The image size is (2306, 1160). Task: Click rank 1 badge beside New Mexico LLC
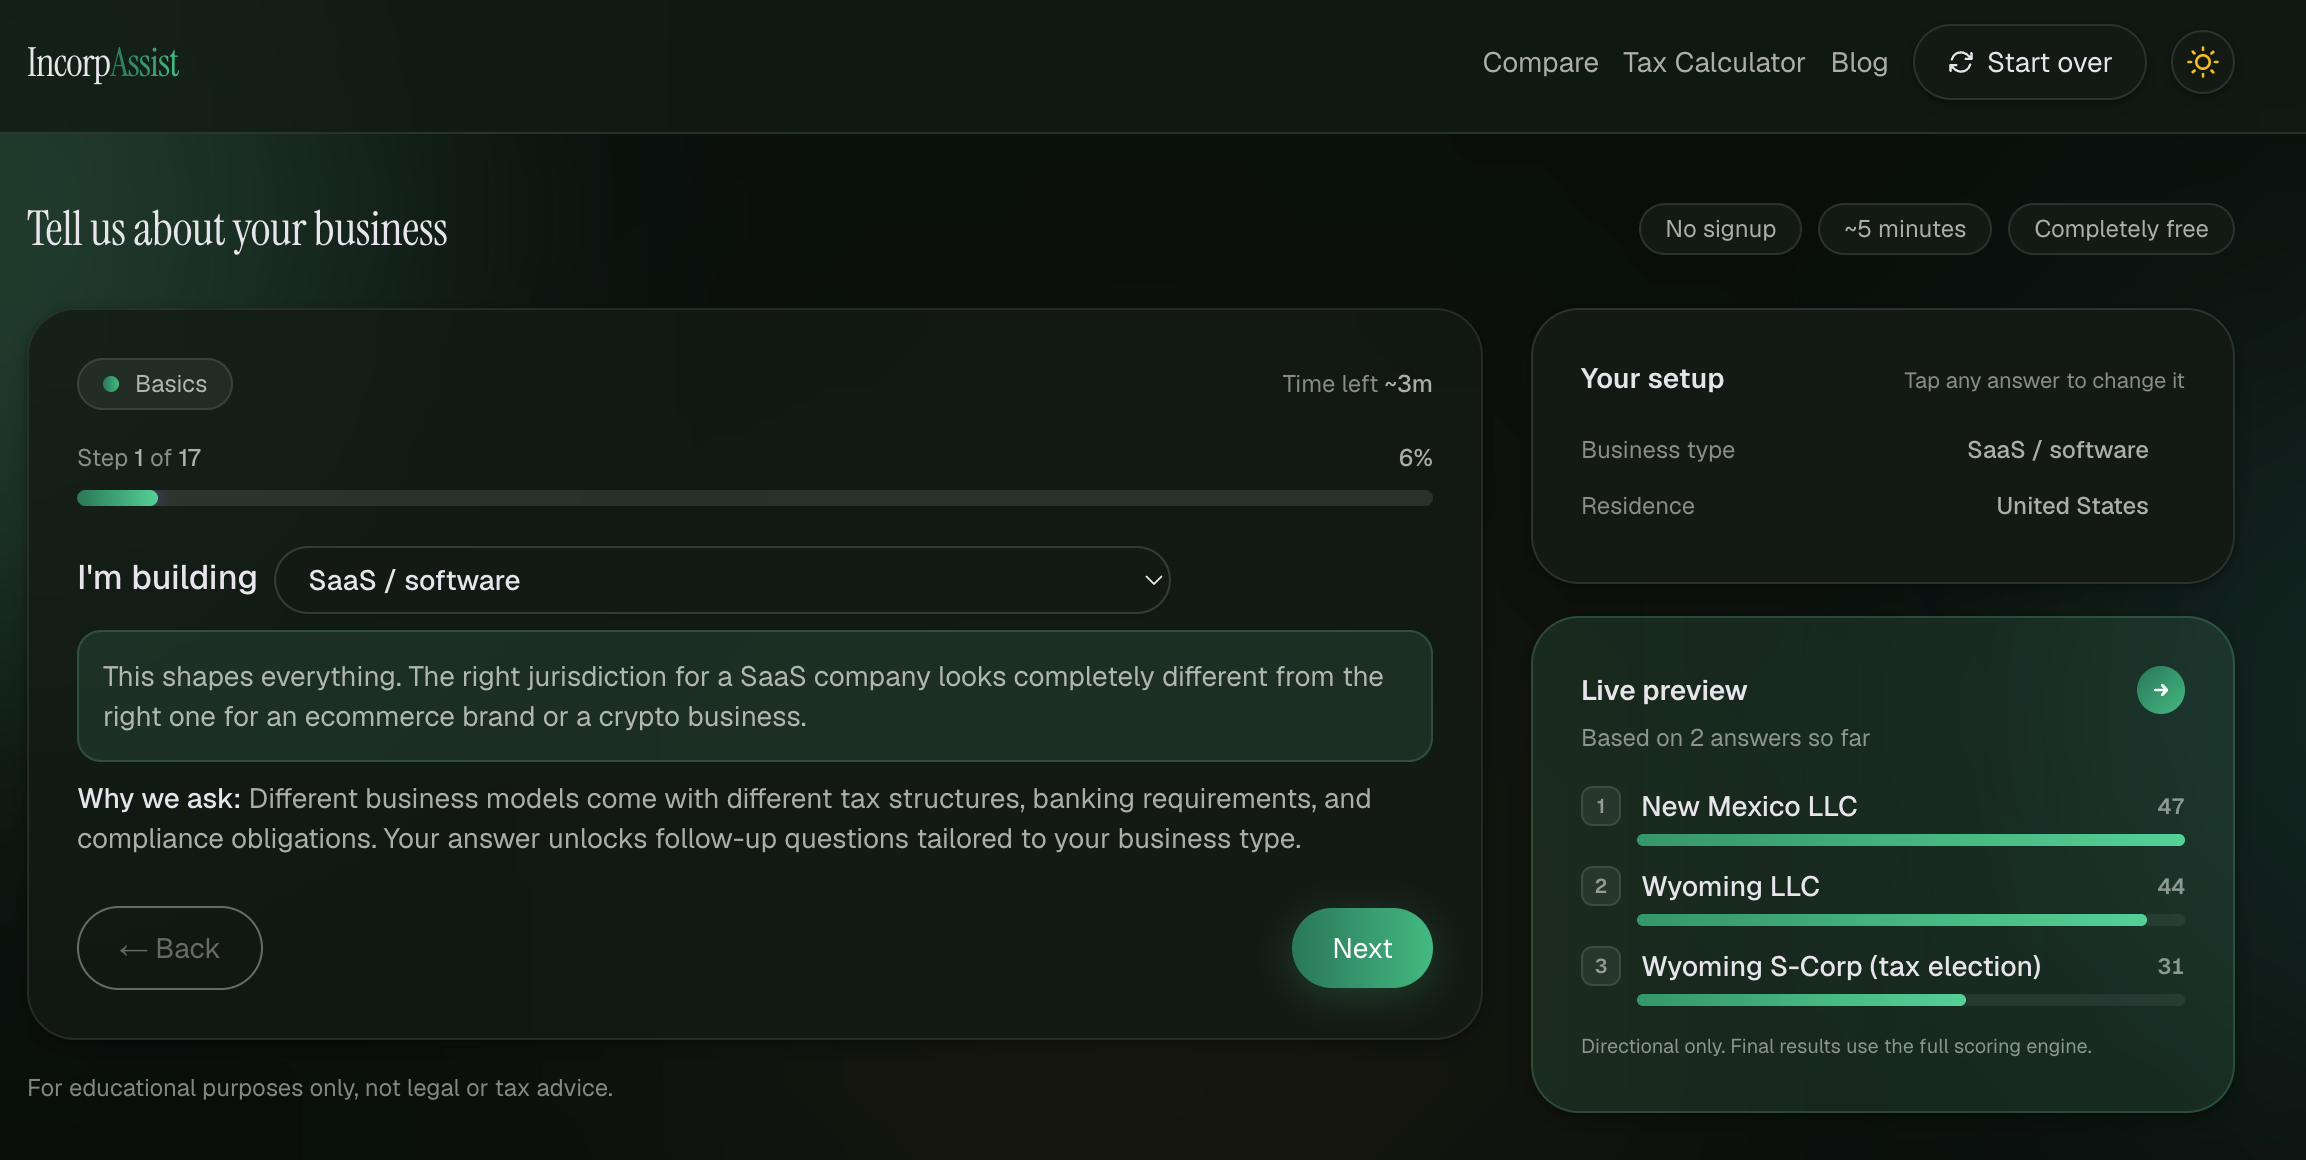point(1600,806)
